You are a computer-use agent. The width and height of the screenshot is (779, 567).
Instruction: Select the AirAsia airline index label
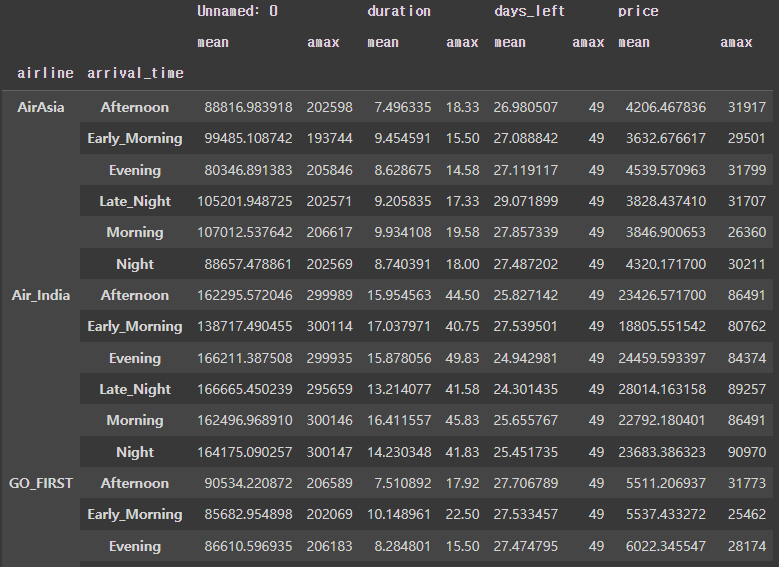click(x=41, y=107)
